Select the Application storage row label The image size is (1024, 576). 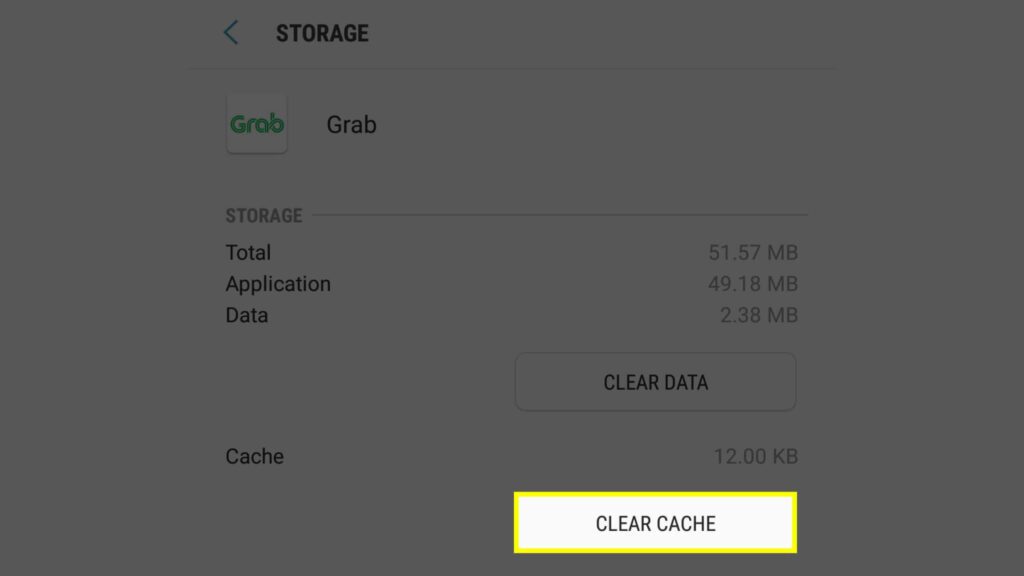[x=278, y=284]
